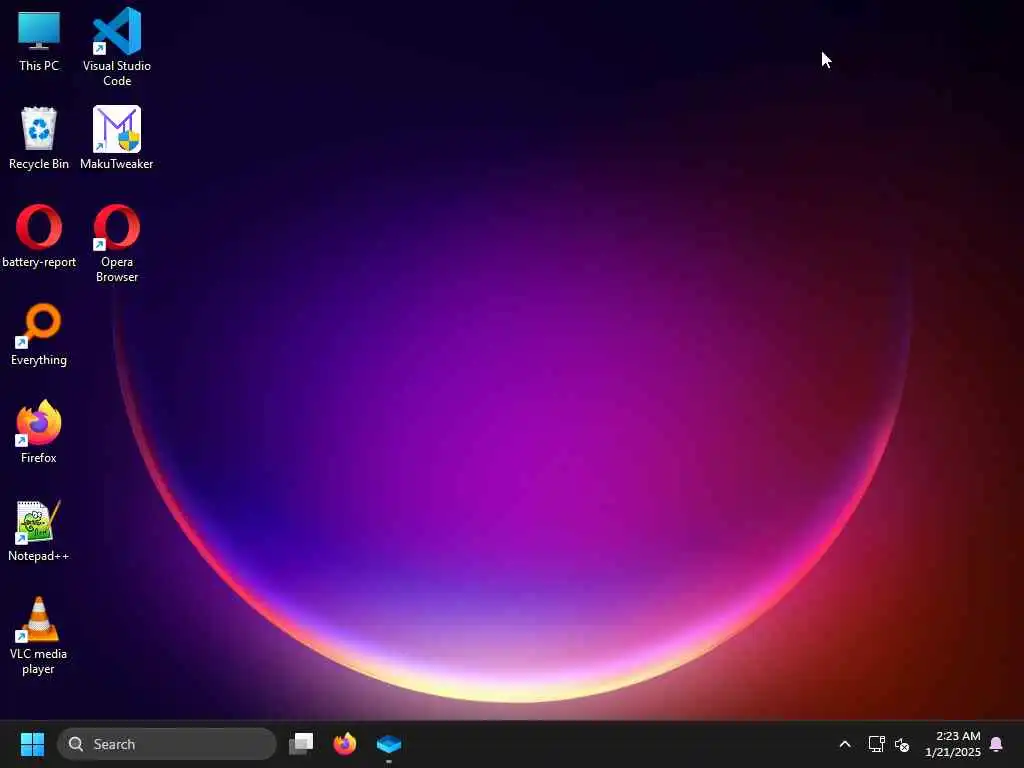
Task: Select the Everything search shortcut
Action: 39,334
